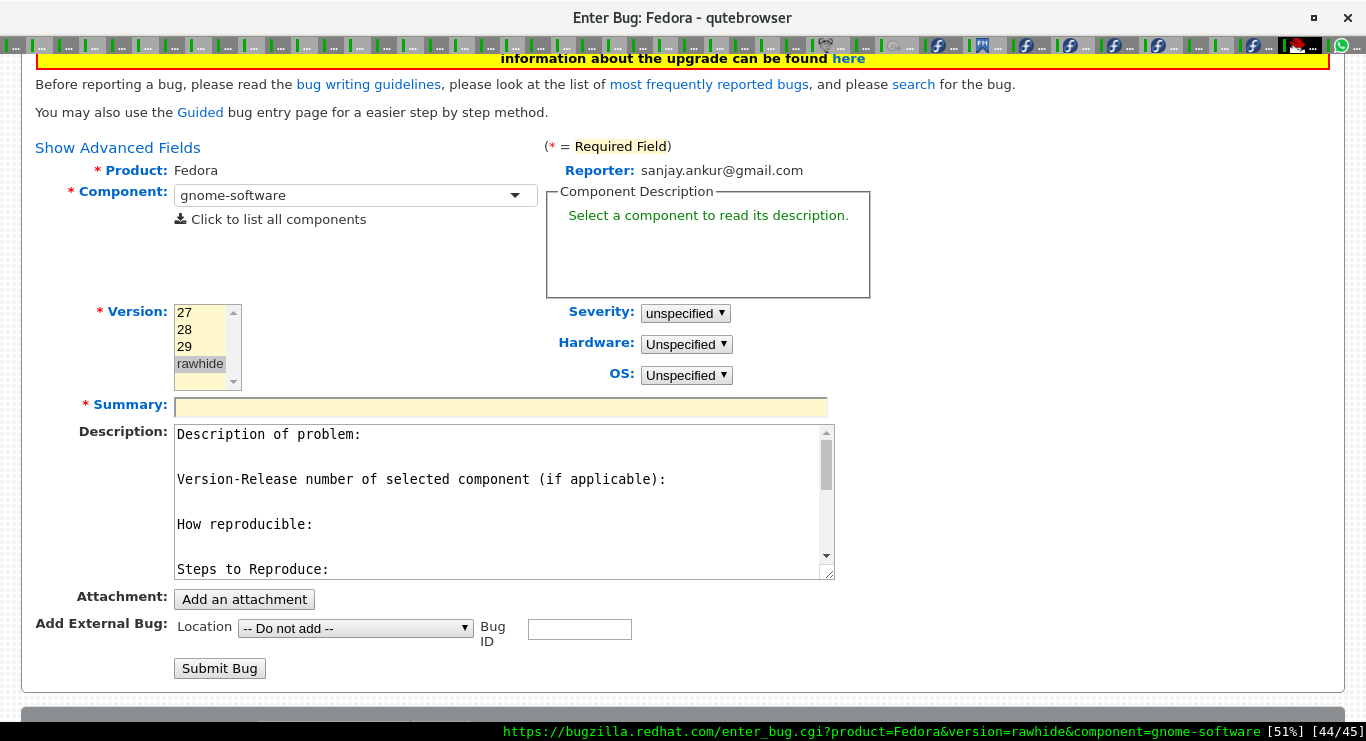The width and height of the screenshot is (1366, 741).
Task: Open the WhatsApp tab with green icon
Action: click(x=1341, y=44)
